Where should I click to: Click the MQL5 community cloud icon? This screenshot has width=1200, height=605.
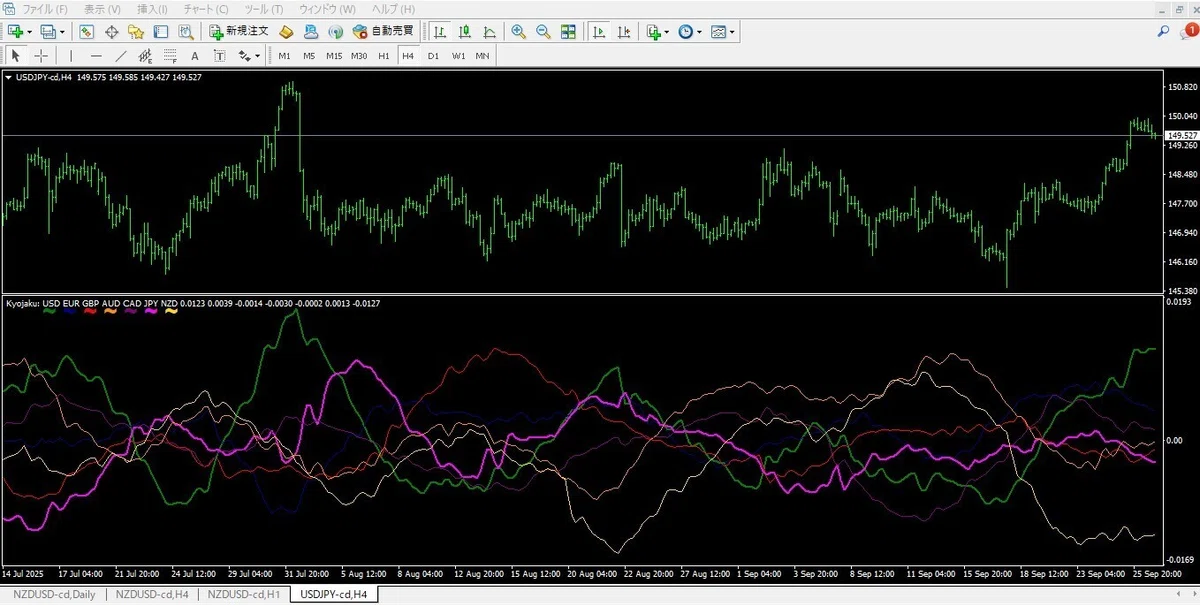[x=311, y=32]
